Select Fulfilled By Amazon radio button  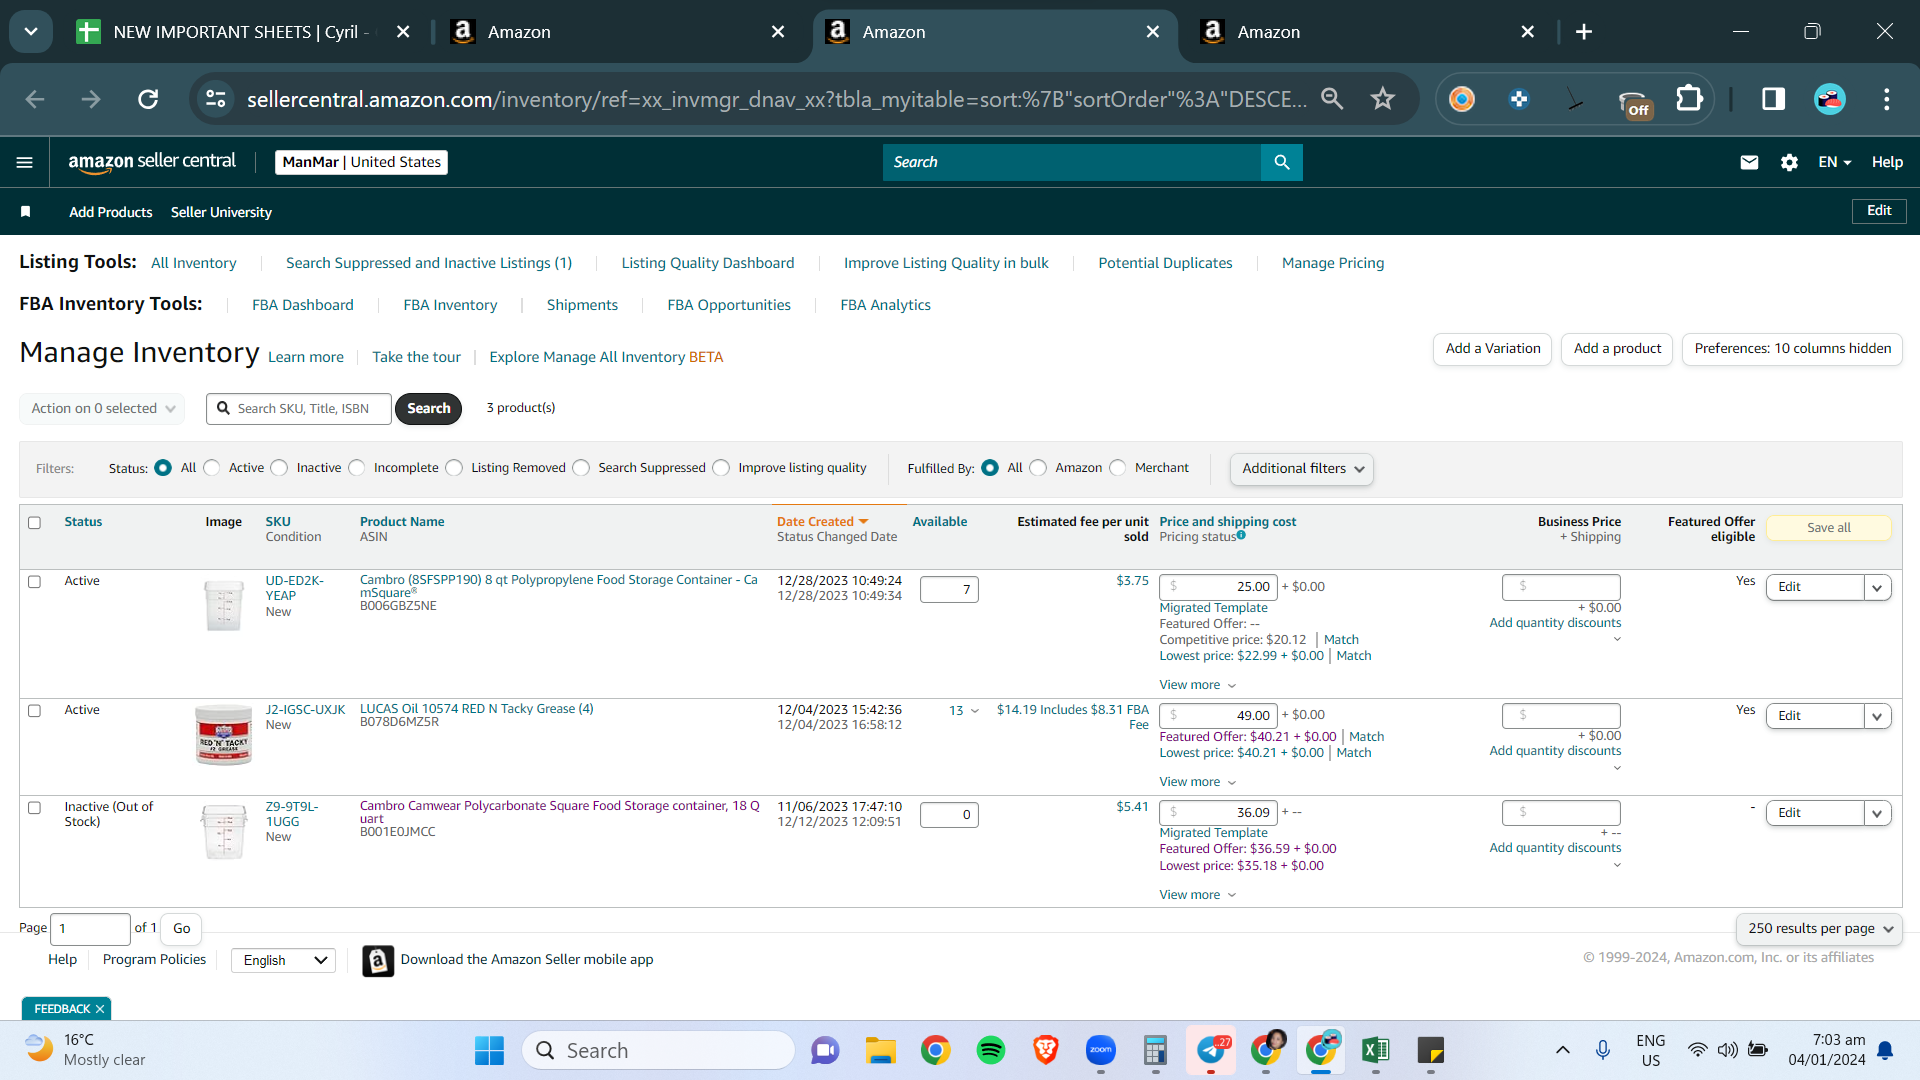1038,468
